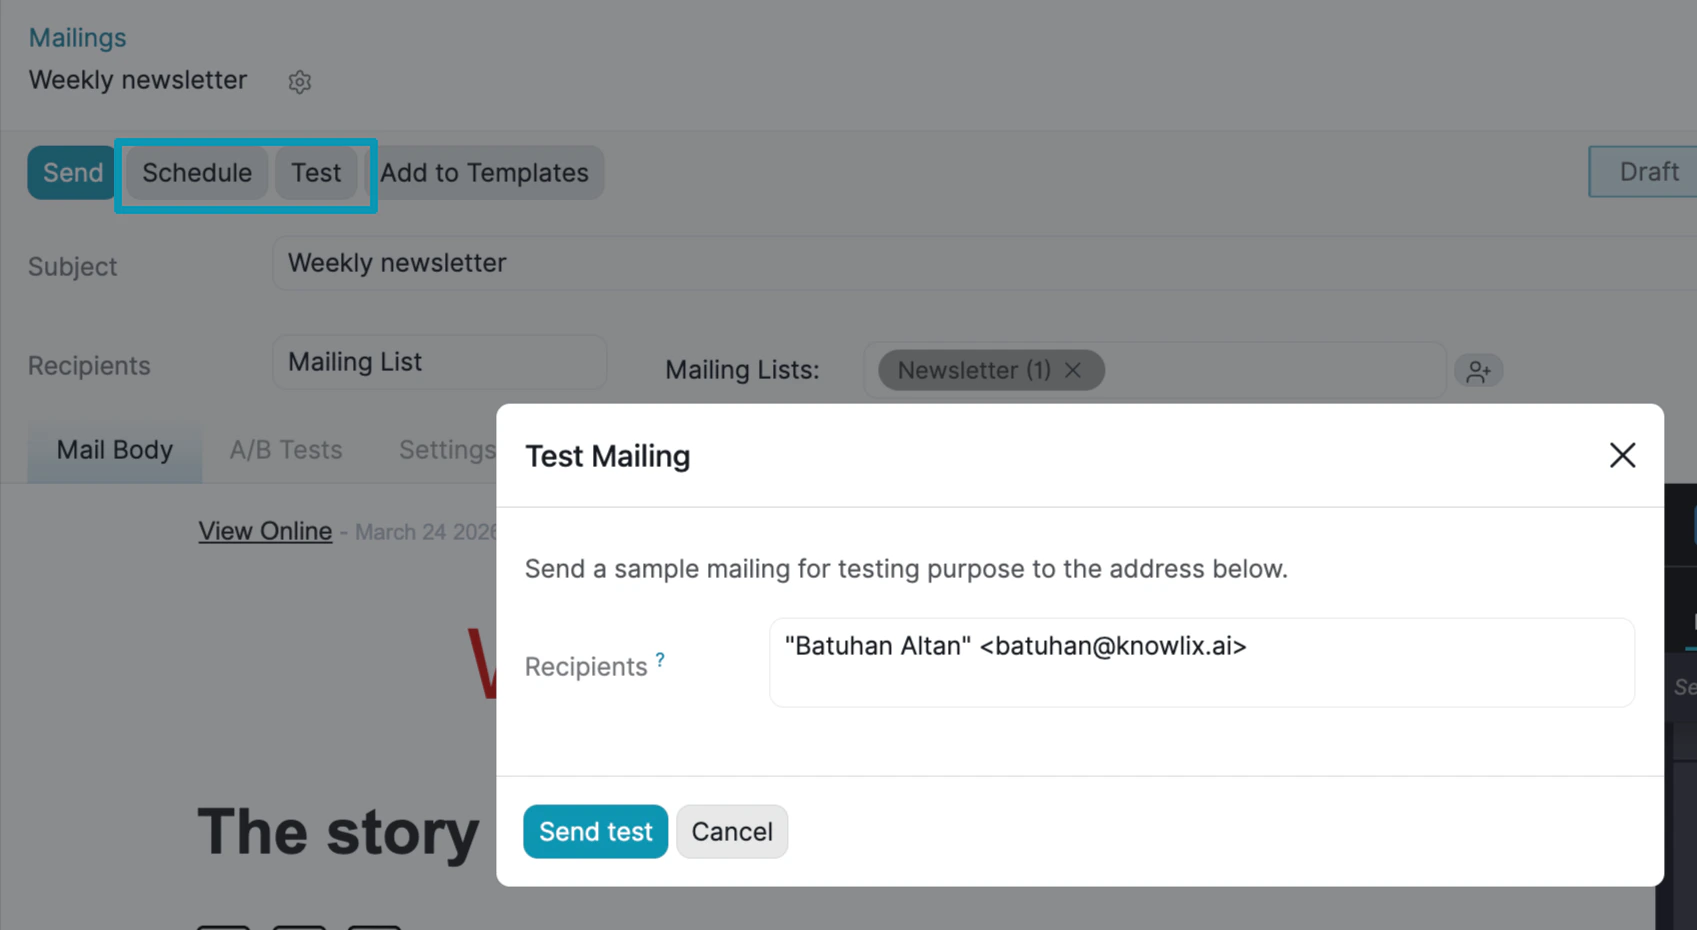Navigate back to Mailings
The height and width of the screenshot is (930, 1697).
click(77, 37)
